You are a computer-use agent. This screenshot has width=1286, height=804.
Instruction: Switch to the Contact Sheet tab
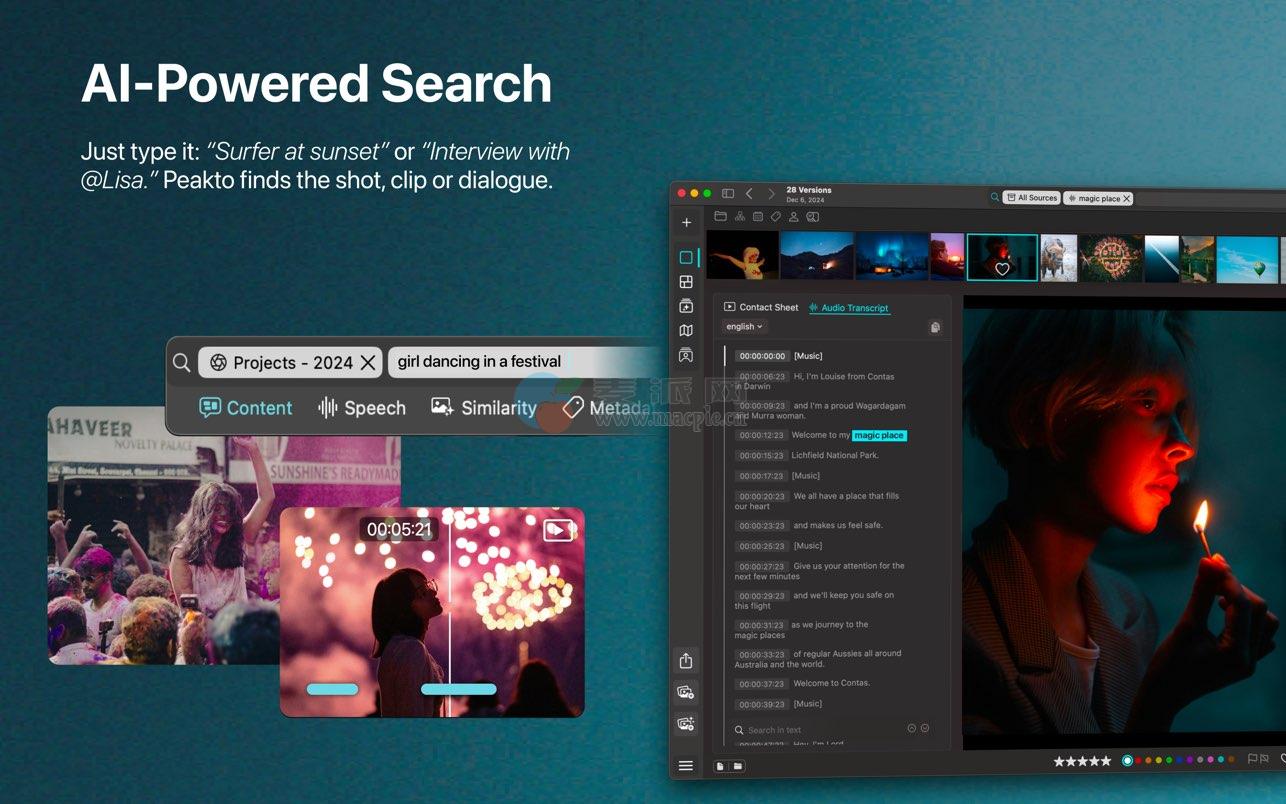pos(761,307)
